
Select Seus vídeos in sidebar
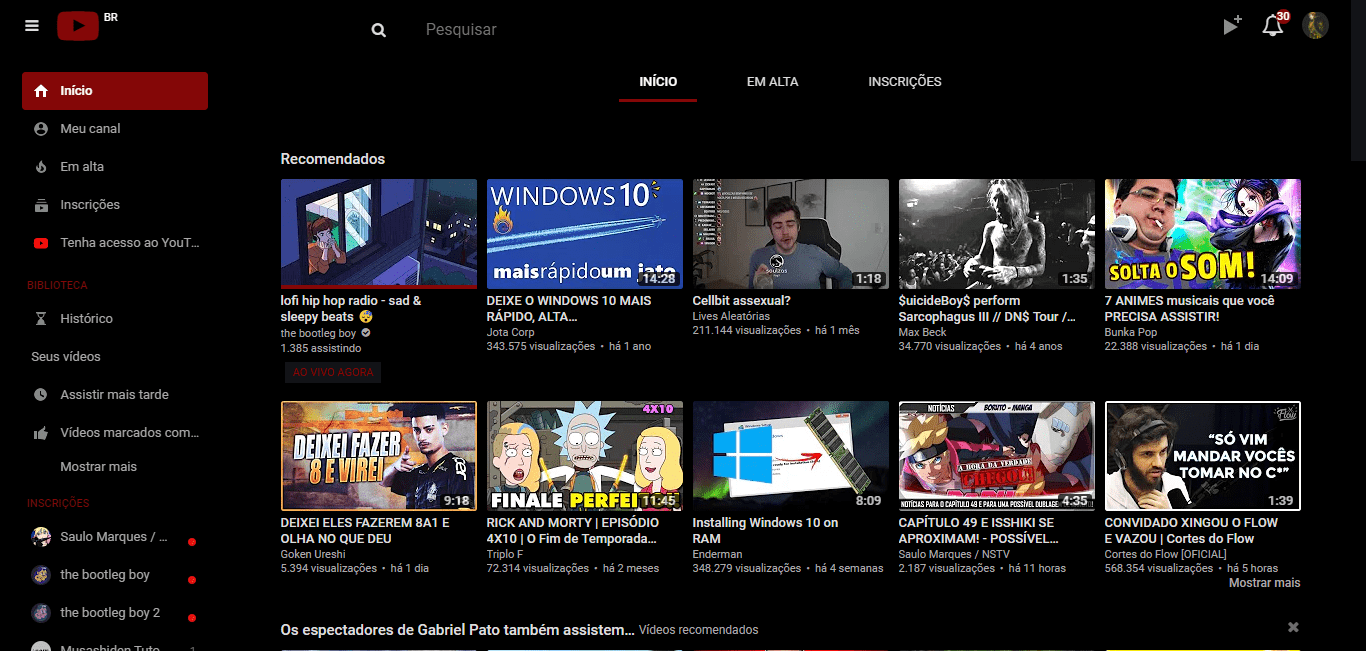click(x=115, y=357)
